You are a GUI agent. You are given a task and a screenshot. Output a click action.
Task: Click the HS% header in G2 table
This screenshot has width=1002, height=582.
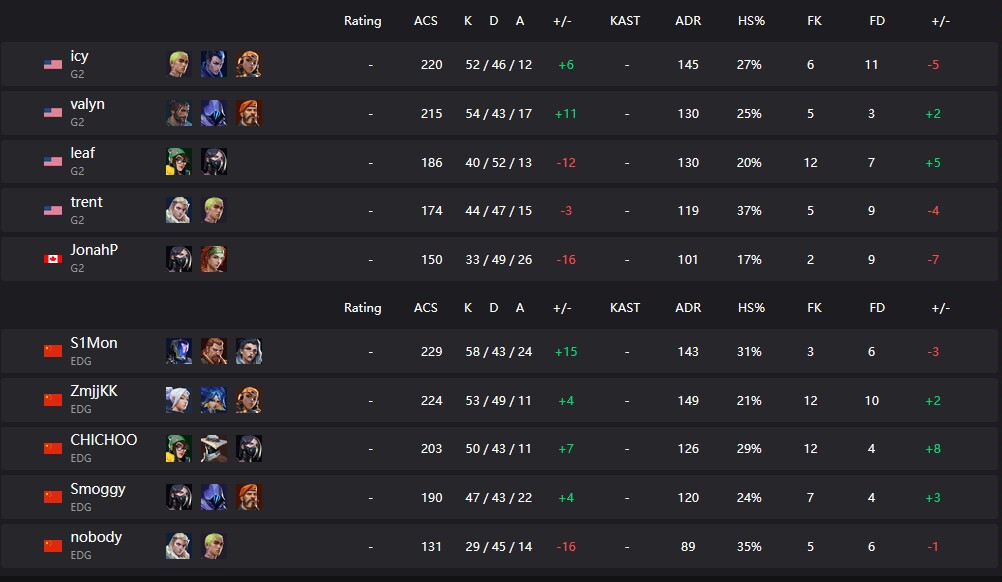pyautogui.click(x=751, y=21)
